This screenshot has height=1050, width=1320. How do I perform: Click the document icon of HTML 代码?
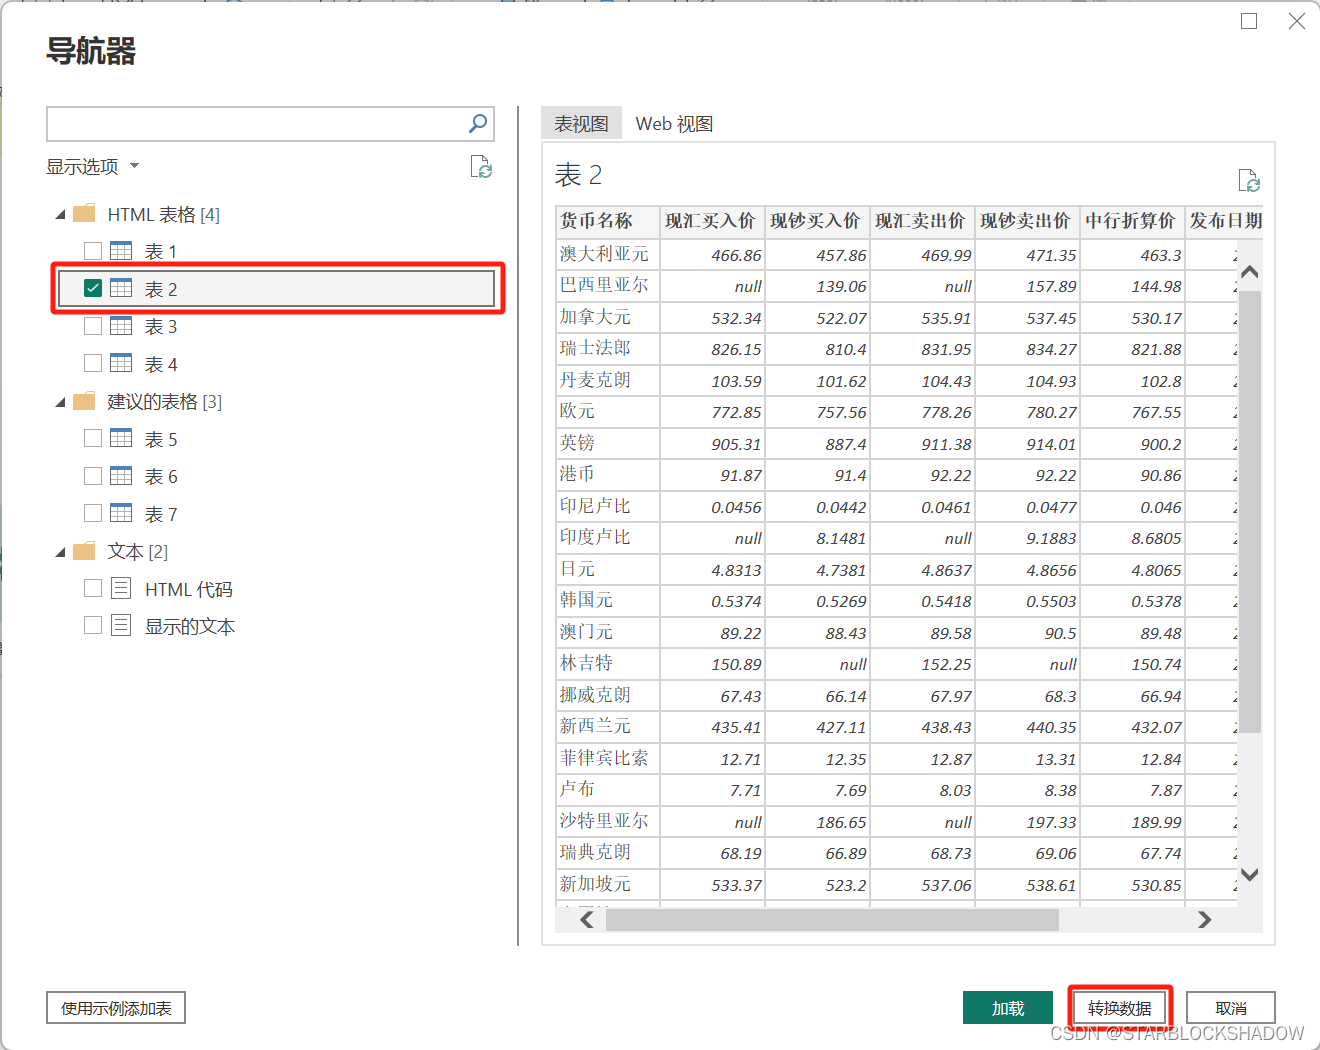tap(121, 588)
